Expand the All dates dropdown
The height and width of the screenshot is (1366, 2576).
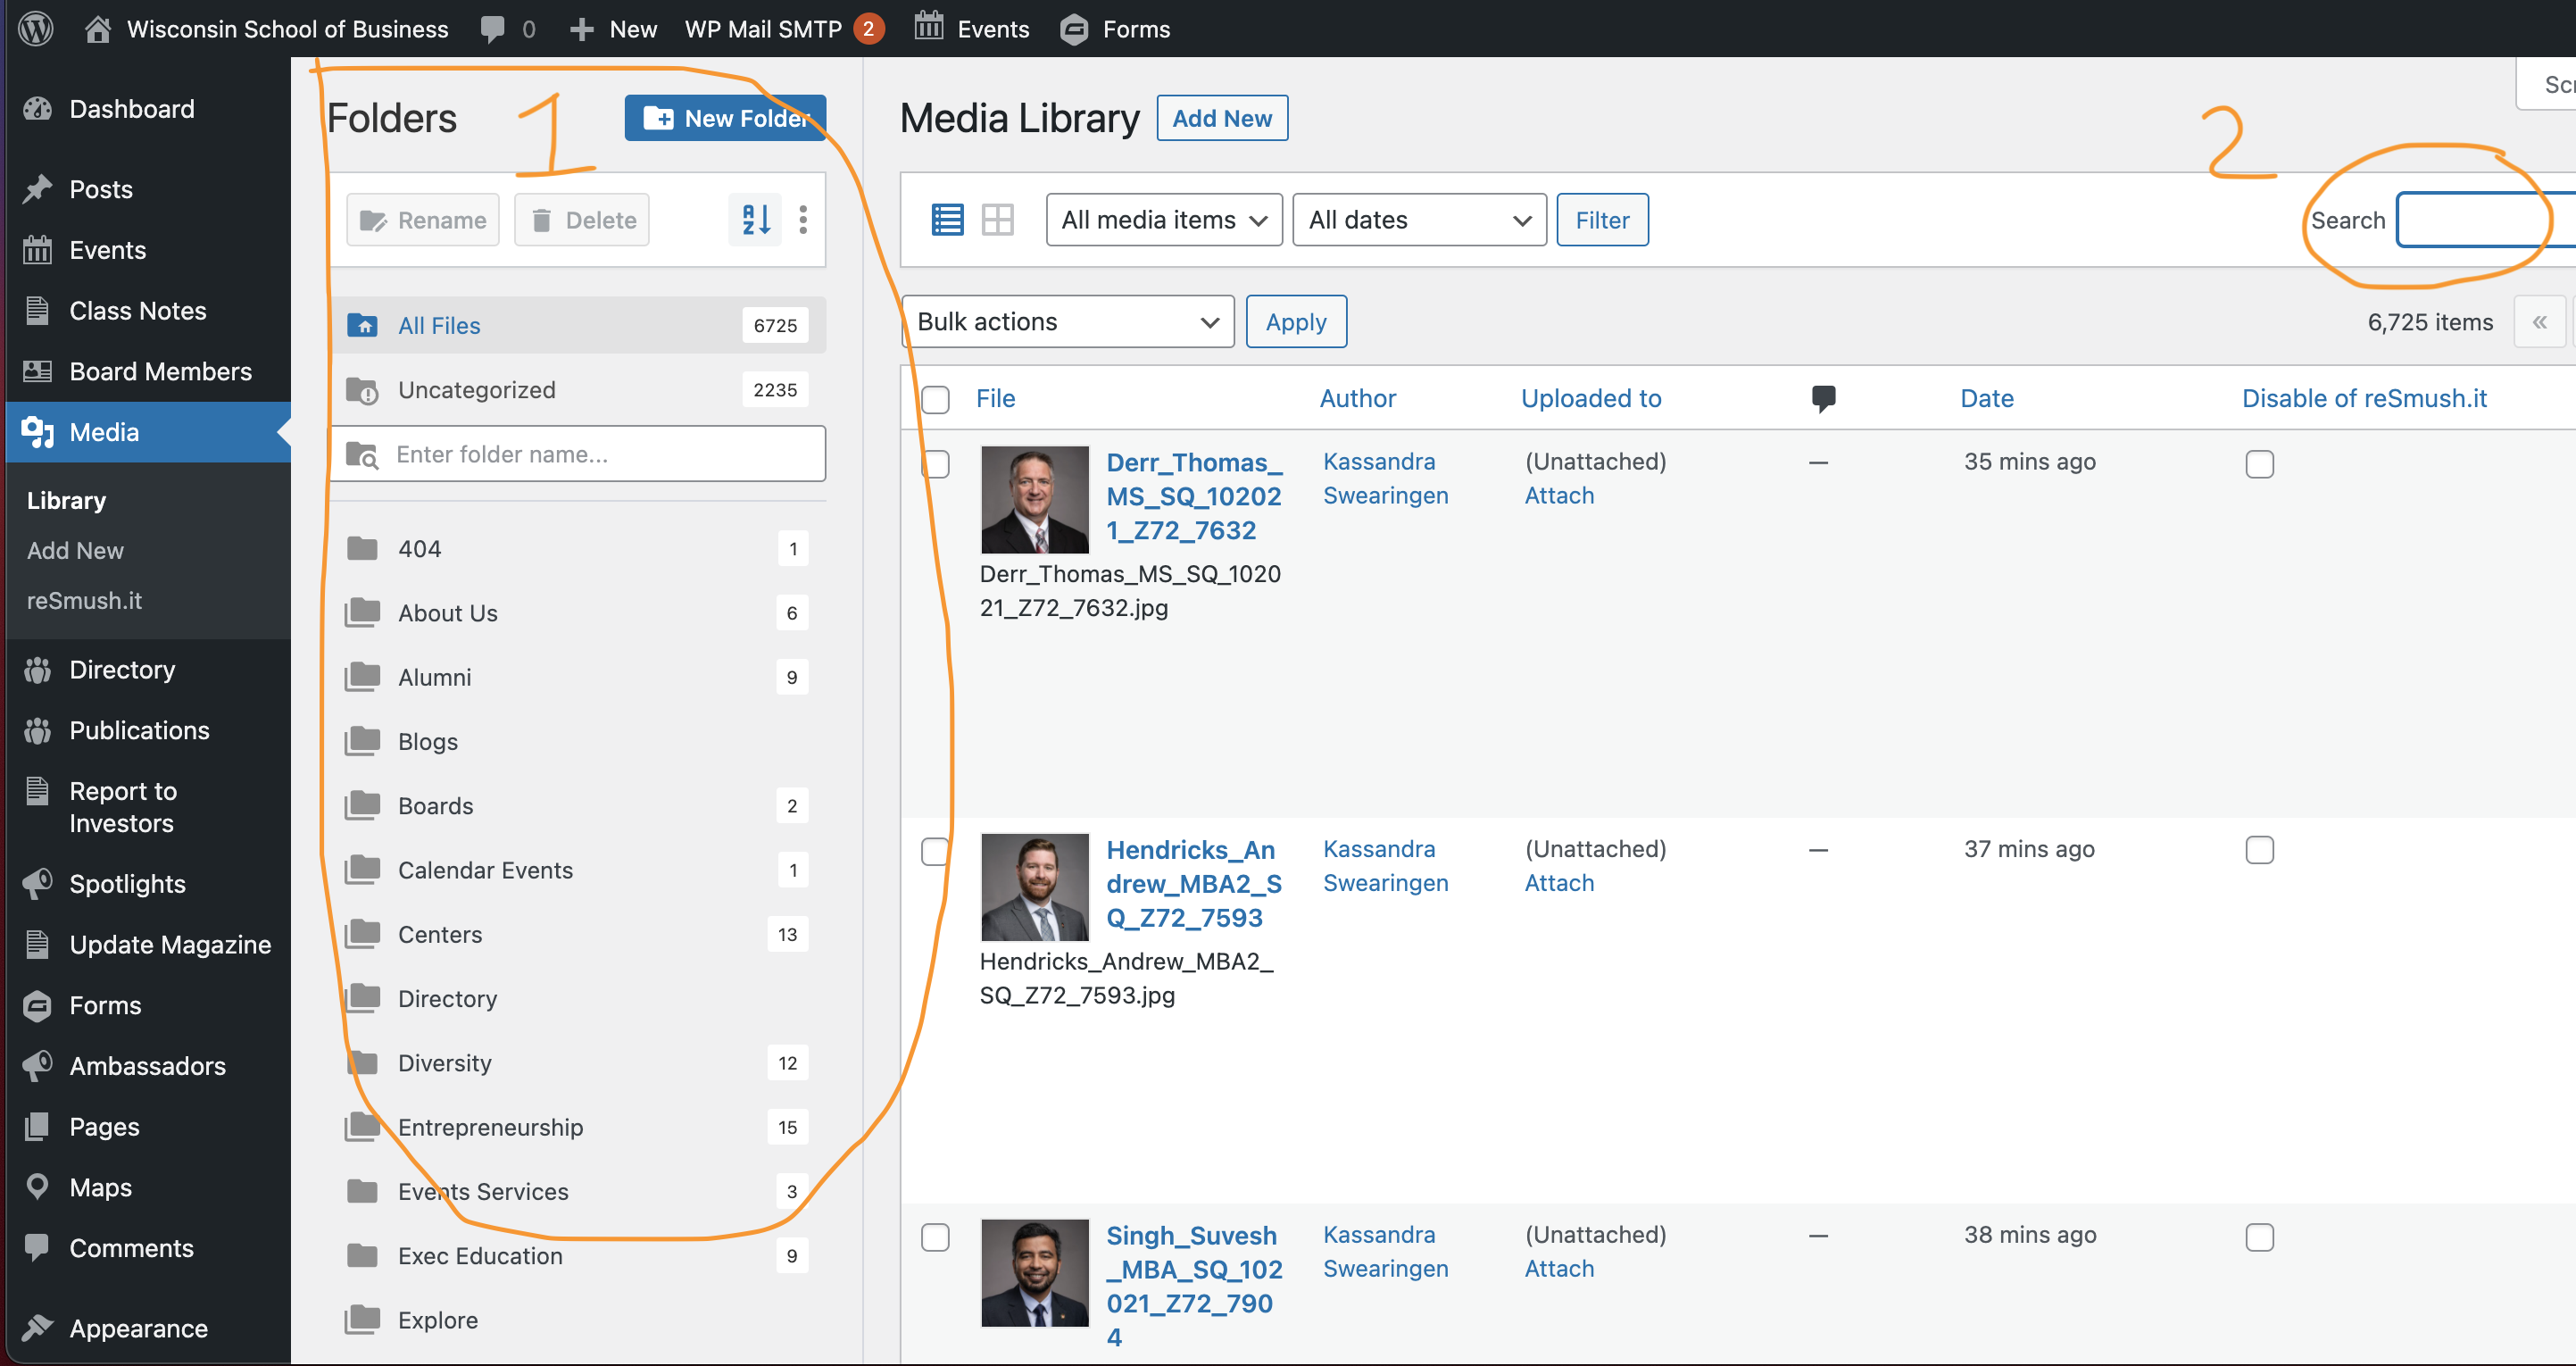1418,220
